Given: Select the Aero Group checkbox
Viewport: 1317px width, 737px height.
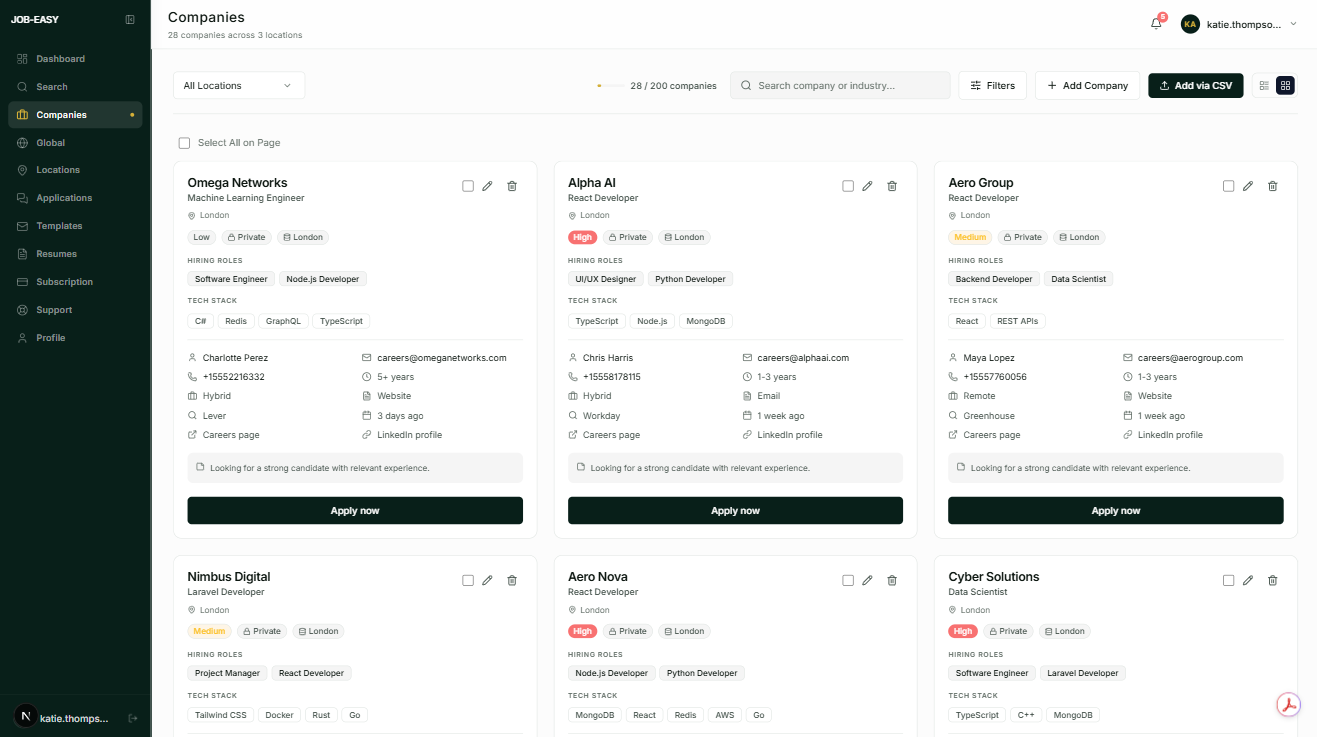Looking at the screenshot, I should click(x=1229, y=186).
